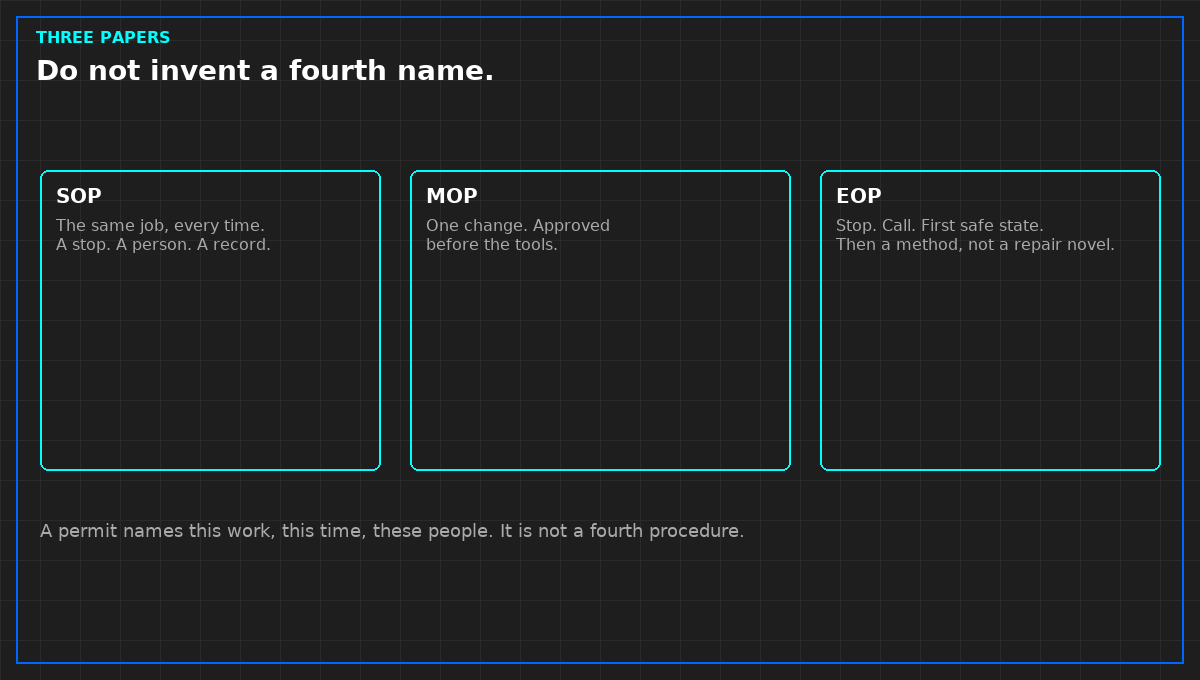Click the text "A stop. A person. A record."
This screenshot has width=1200, height=680.
pyautogui.click(x=163, y=245)
